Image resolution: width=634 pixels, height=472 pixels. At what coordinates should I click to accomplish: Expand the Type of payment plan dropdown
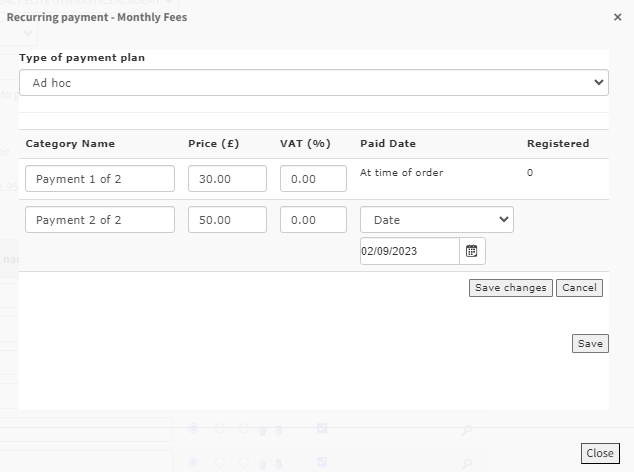tap(313, 83)
